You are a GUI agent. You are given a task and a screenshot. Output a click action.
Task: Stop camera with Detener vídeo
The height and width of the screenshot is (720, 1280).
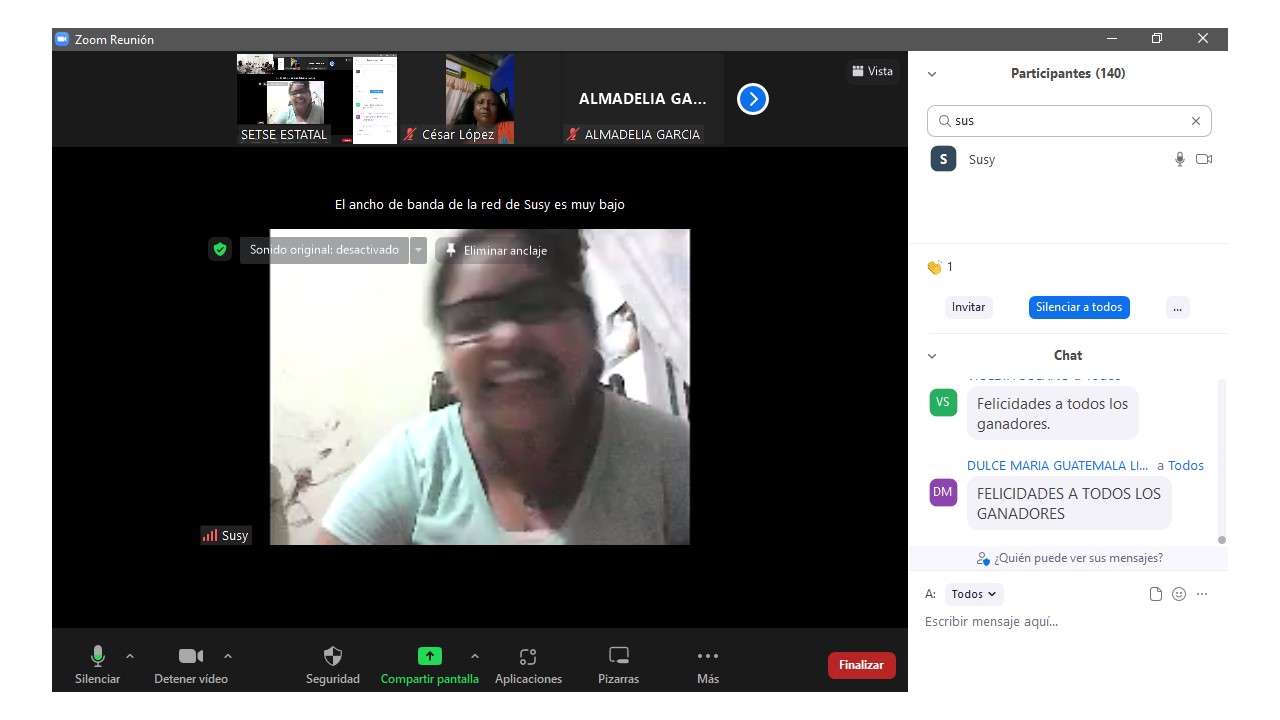[191, 665]
